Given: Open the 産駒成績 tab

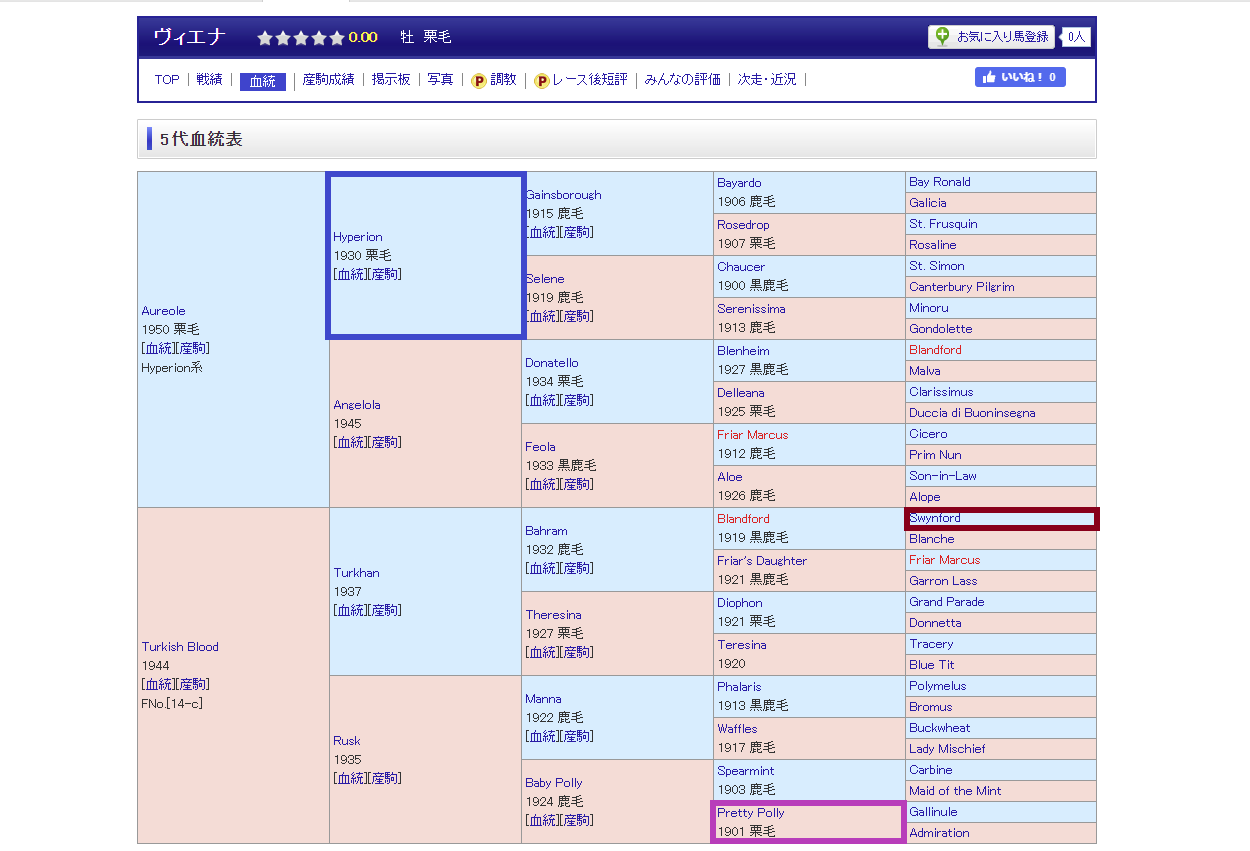Looking at the screenshot, I should click(328, 79).
